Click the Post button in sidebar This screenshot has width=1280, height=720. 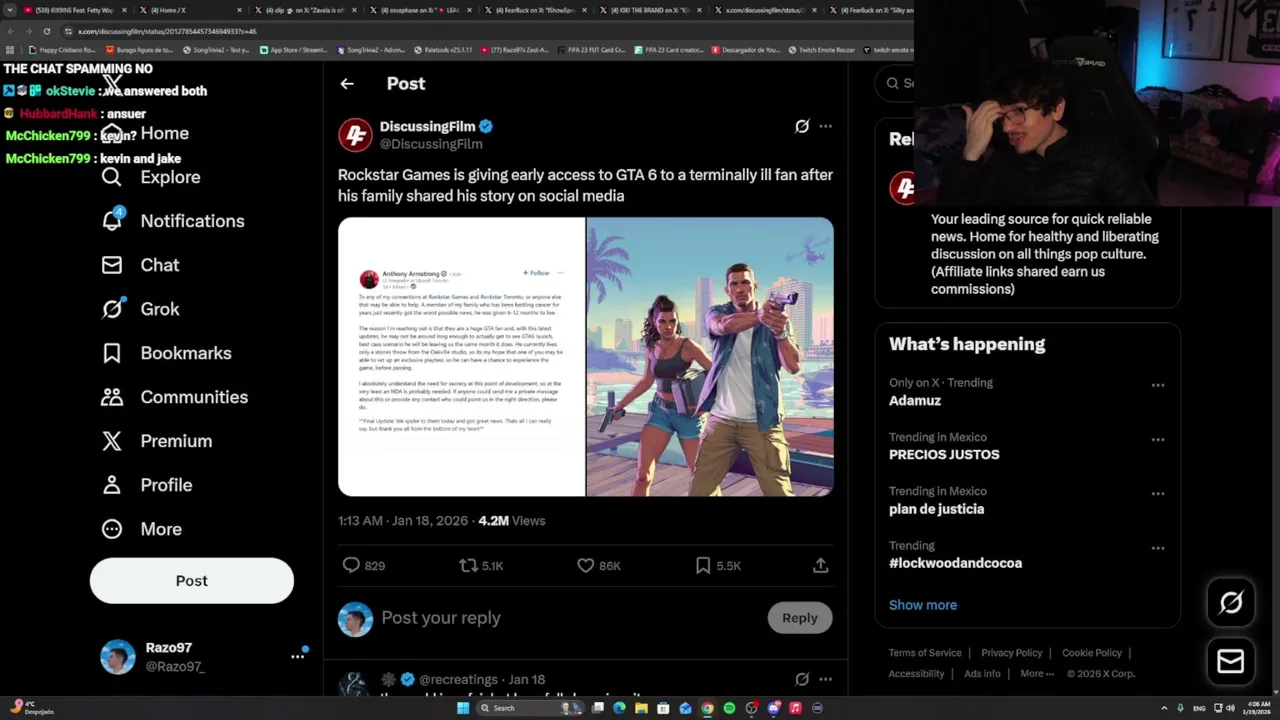point(192,581)
